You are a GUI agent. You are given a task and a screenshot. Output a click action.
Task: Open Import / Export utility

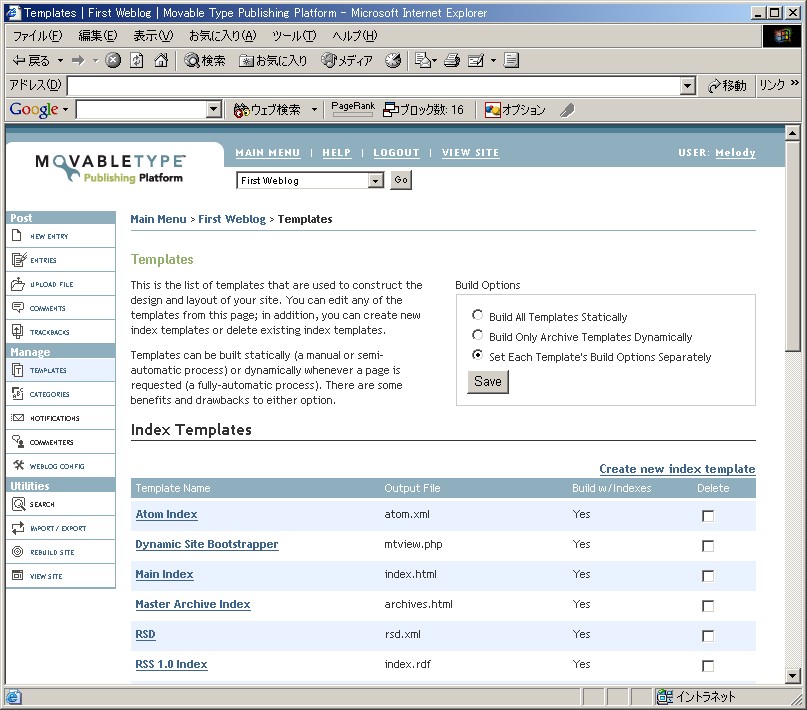[60, 528]
